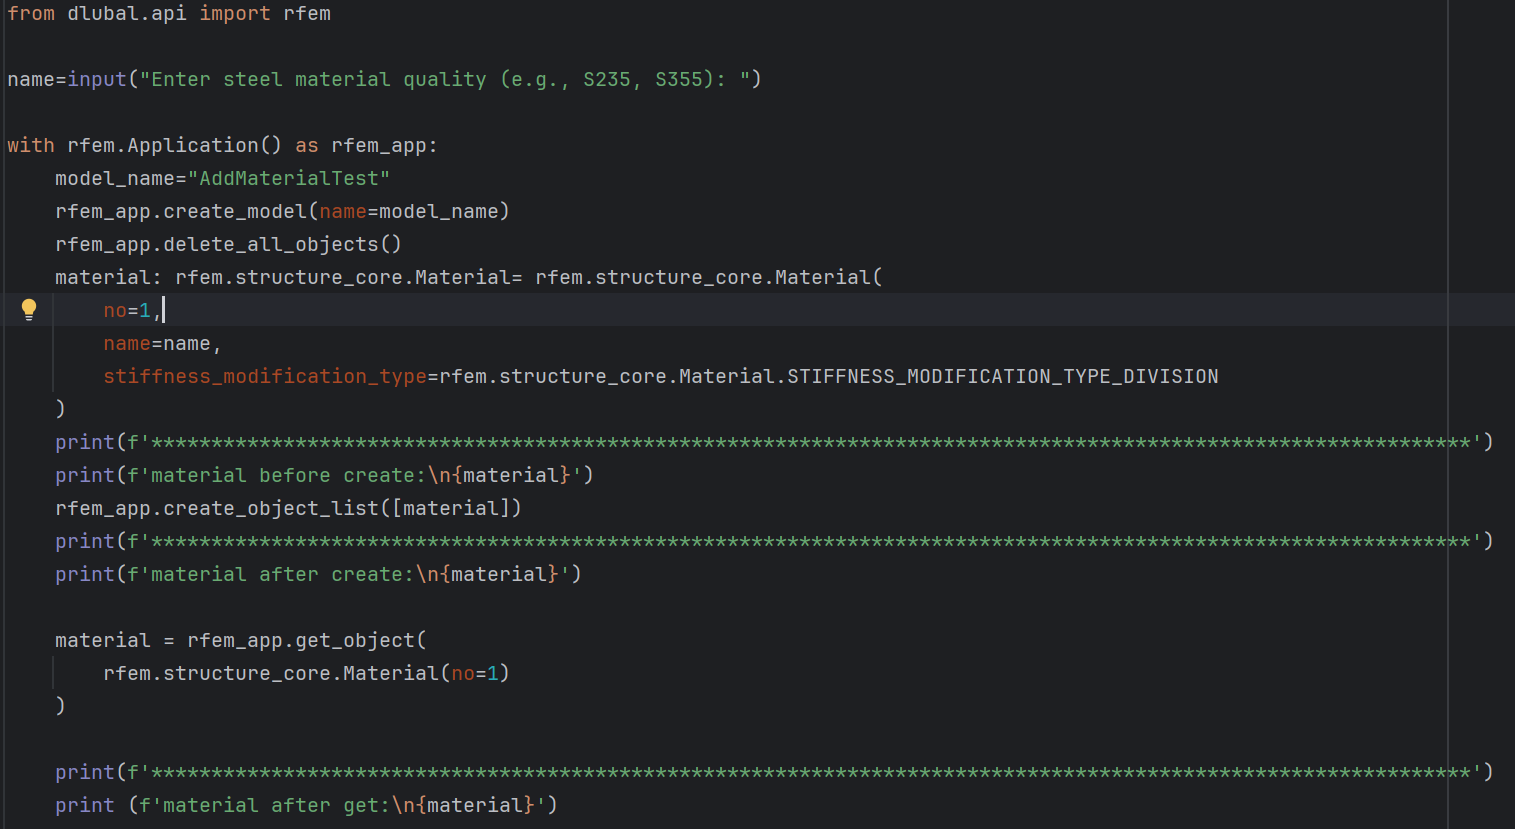Click the 'material after get' print string
Viewport: 1515px width, 829px height.
[x=276, y=805]
